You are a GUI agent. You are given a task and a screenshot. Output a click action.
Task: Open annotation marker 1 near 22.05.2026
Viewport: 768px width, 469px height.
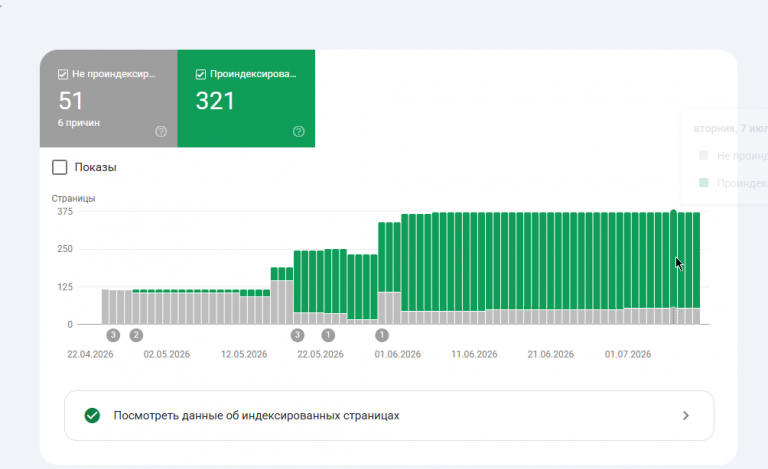(x=328, y=335)
